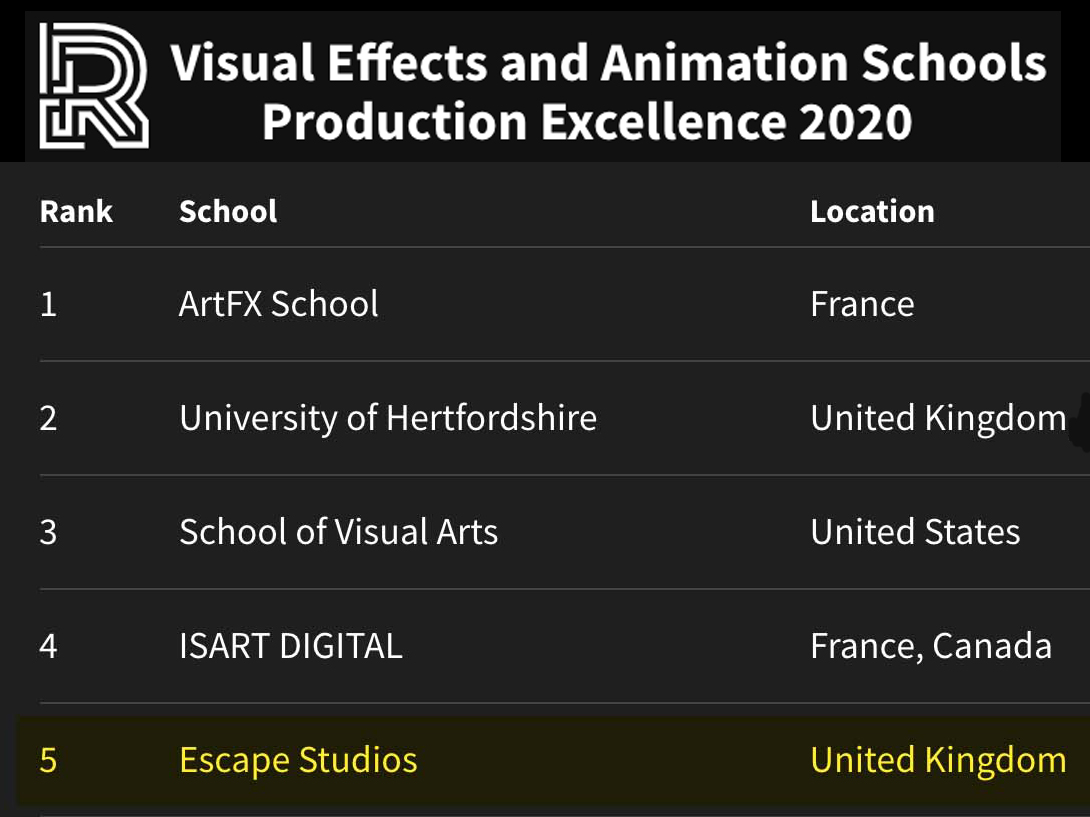The width and height of the screenshot is (1090, 817).
Task: Open the School of Visual Arts entry
Action: click(x=338, y=532)
